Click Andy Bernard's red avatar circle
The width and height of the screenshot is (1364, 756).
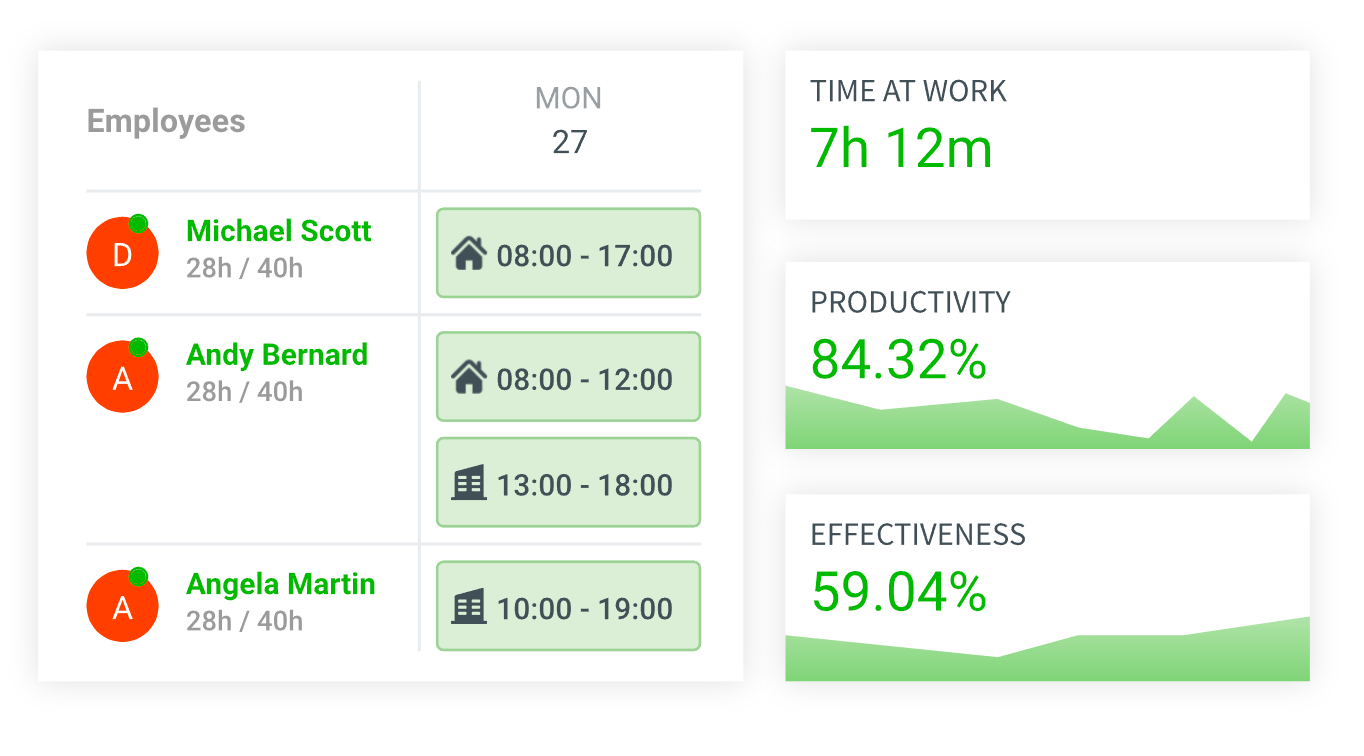122,377
